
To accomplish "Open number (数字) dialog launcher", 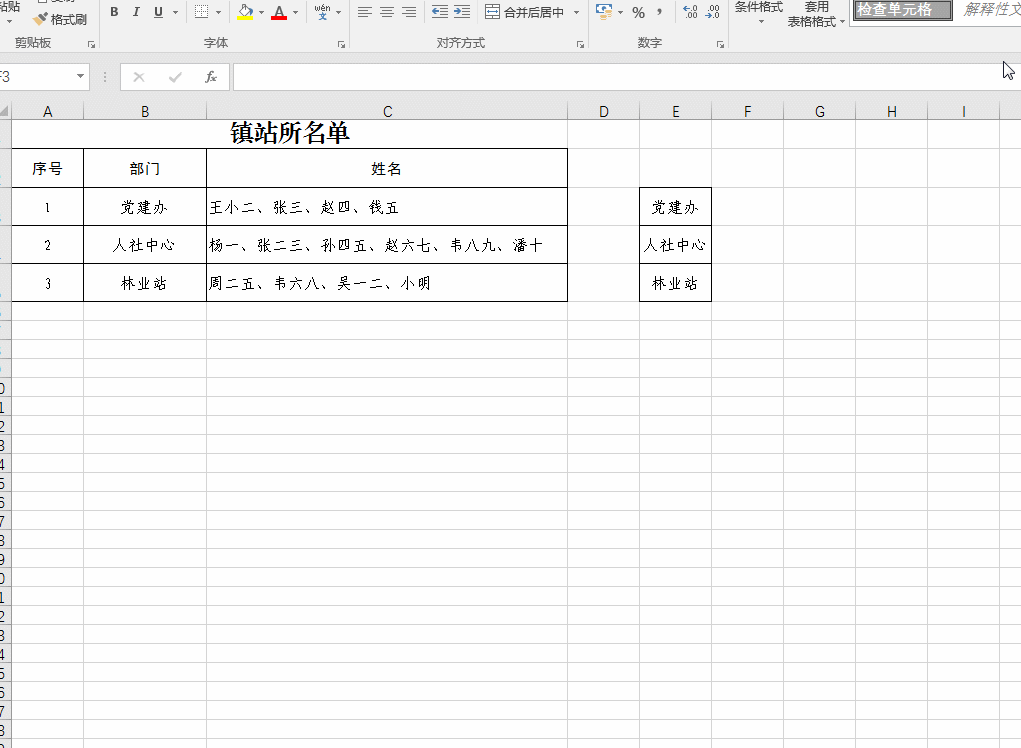I will (x=720, y=44).
